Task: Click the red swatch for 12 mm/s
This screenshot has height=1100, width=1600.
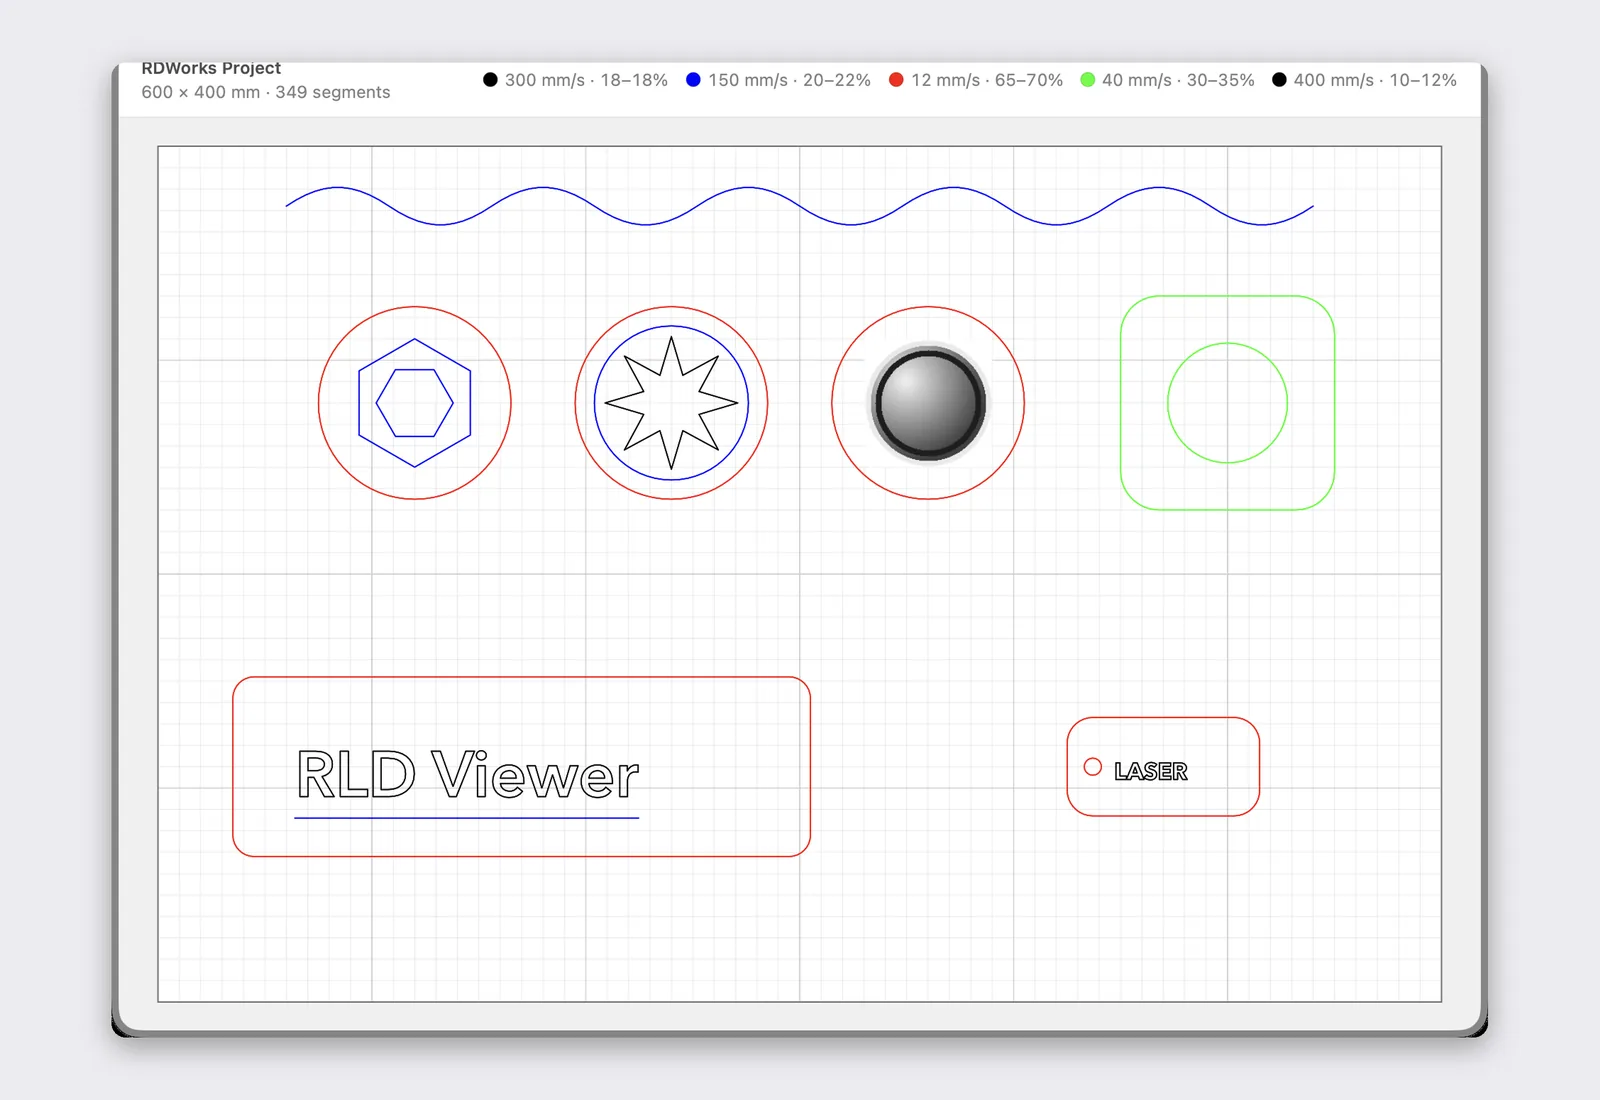Action: tap(896, 80)
